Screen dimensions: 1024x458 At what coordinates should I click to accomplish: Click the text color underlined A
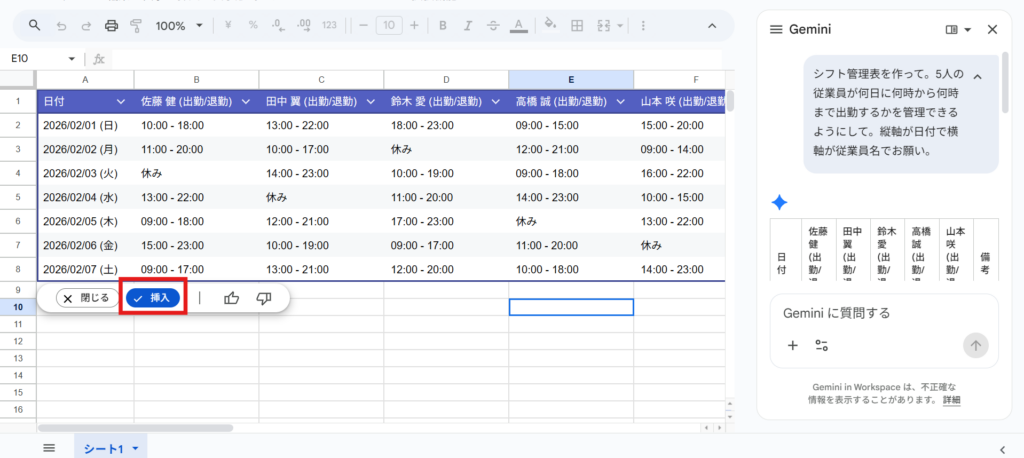tap(517, 25)
